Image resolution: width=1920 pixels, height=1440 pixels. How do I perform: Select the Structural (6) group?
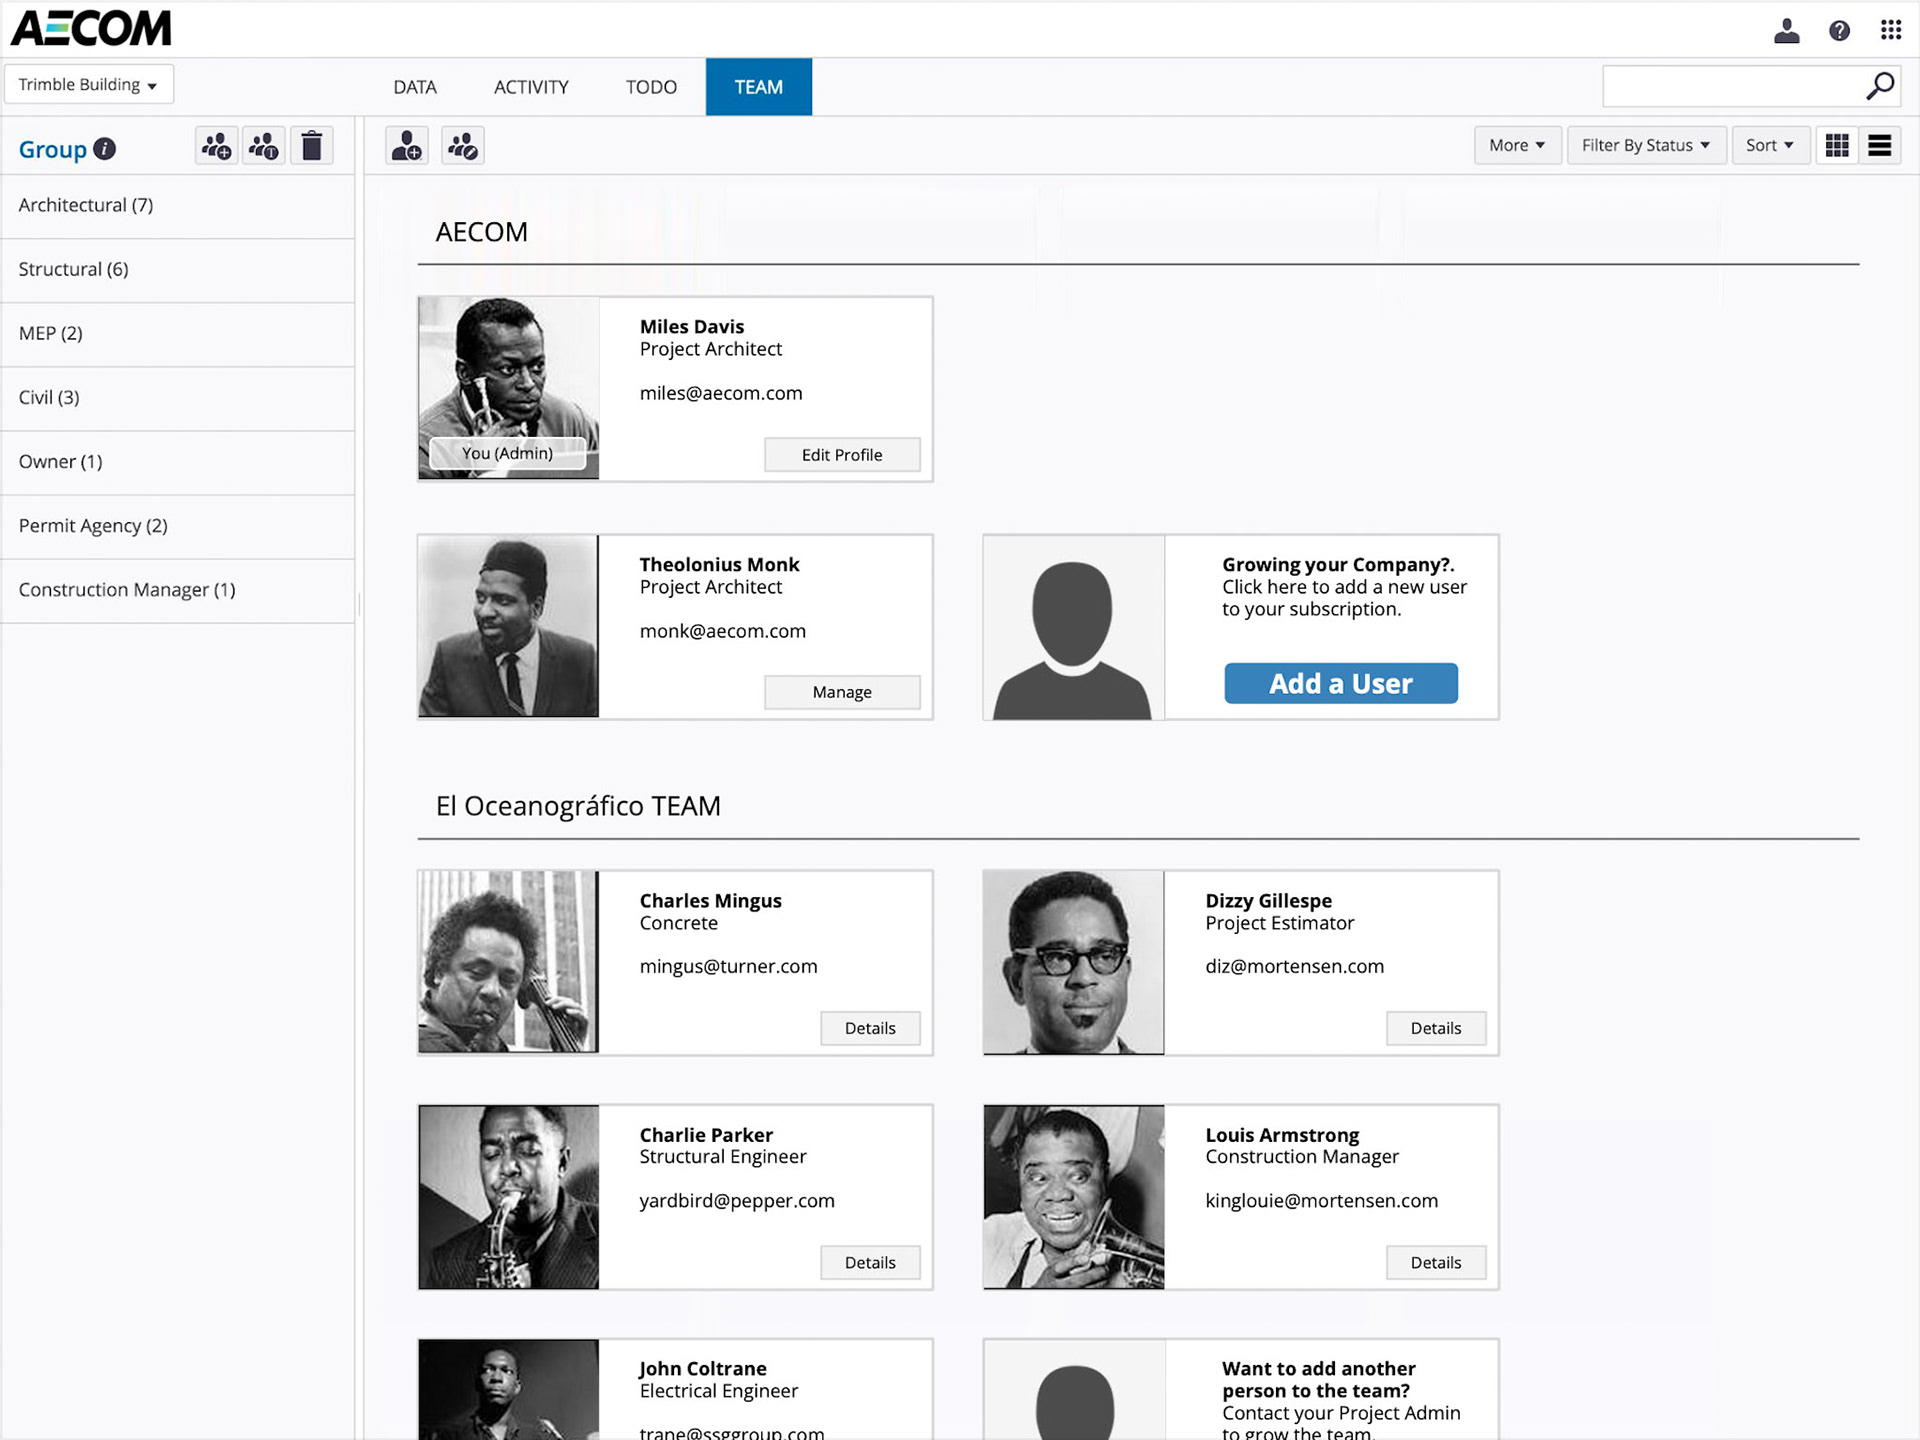[x=74, y=270]
